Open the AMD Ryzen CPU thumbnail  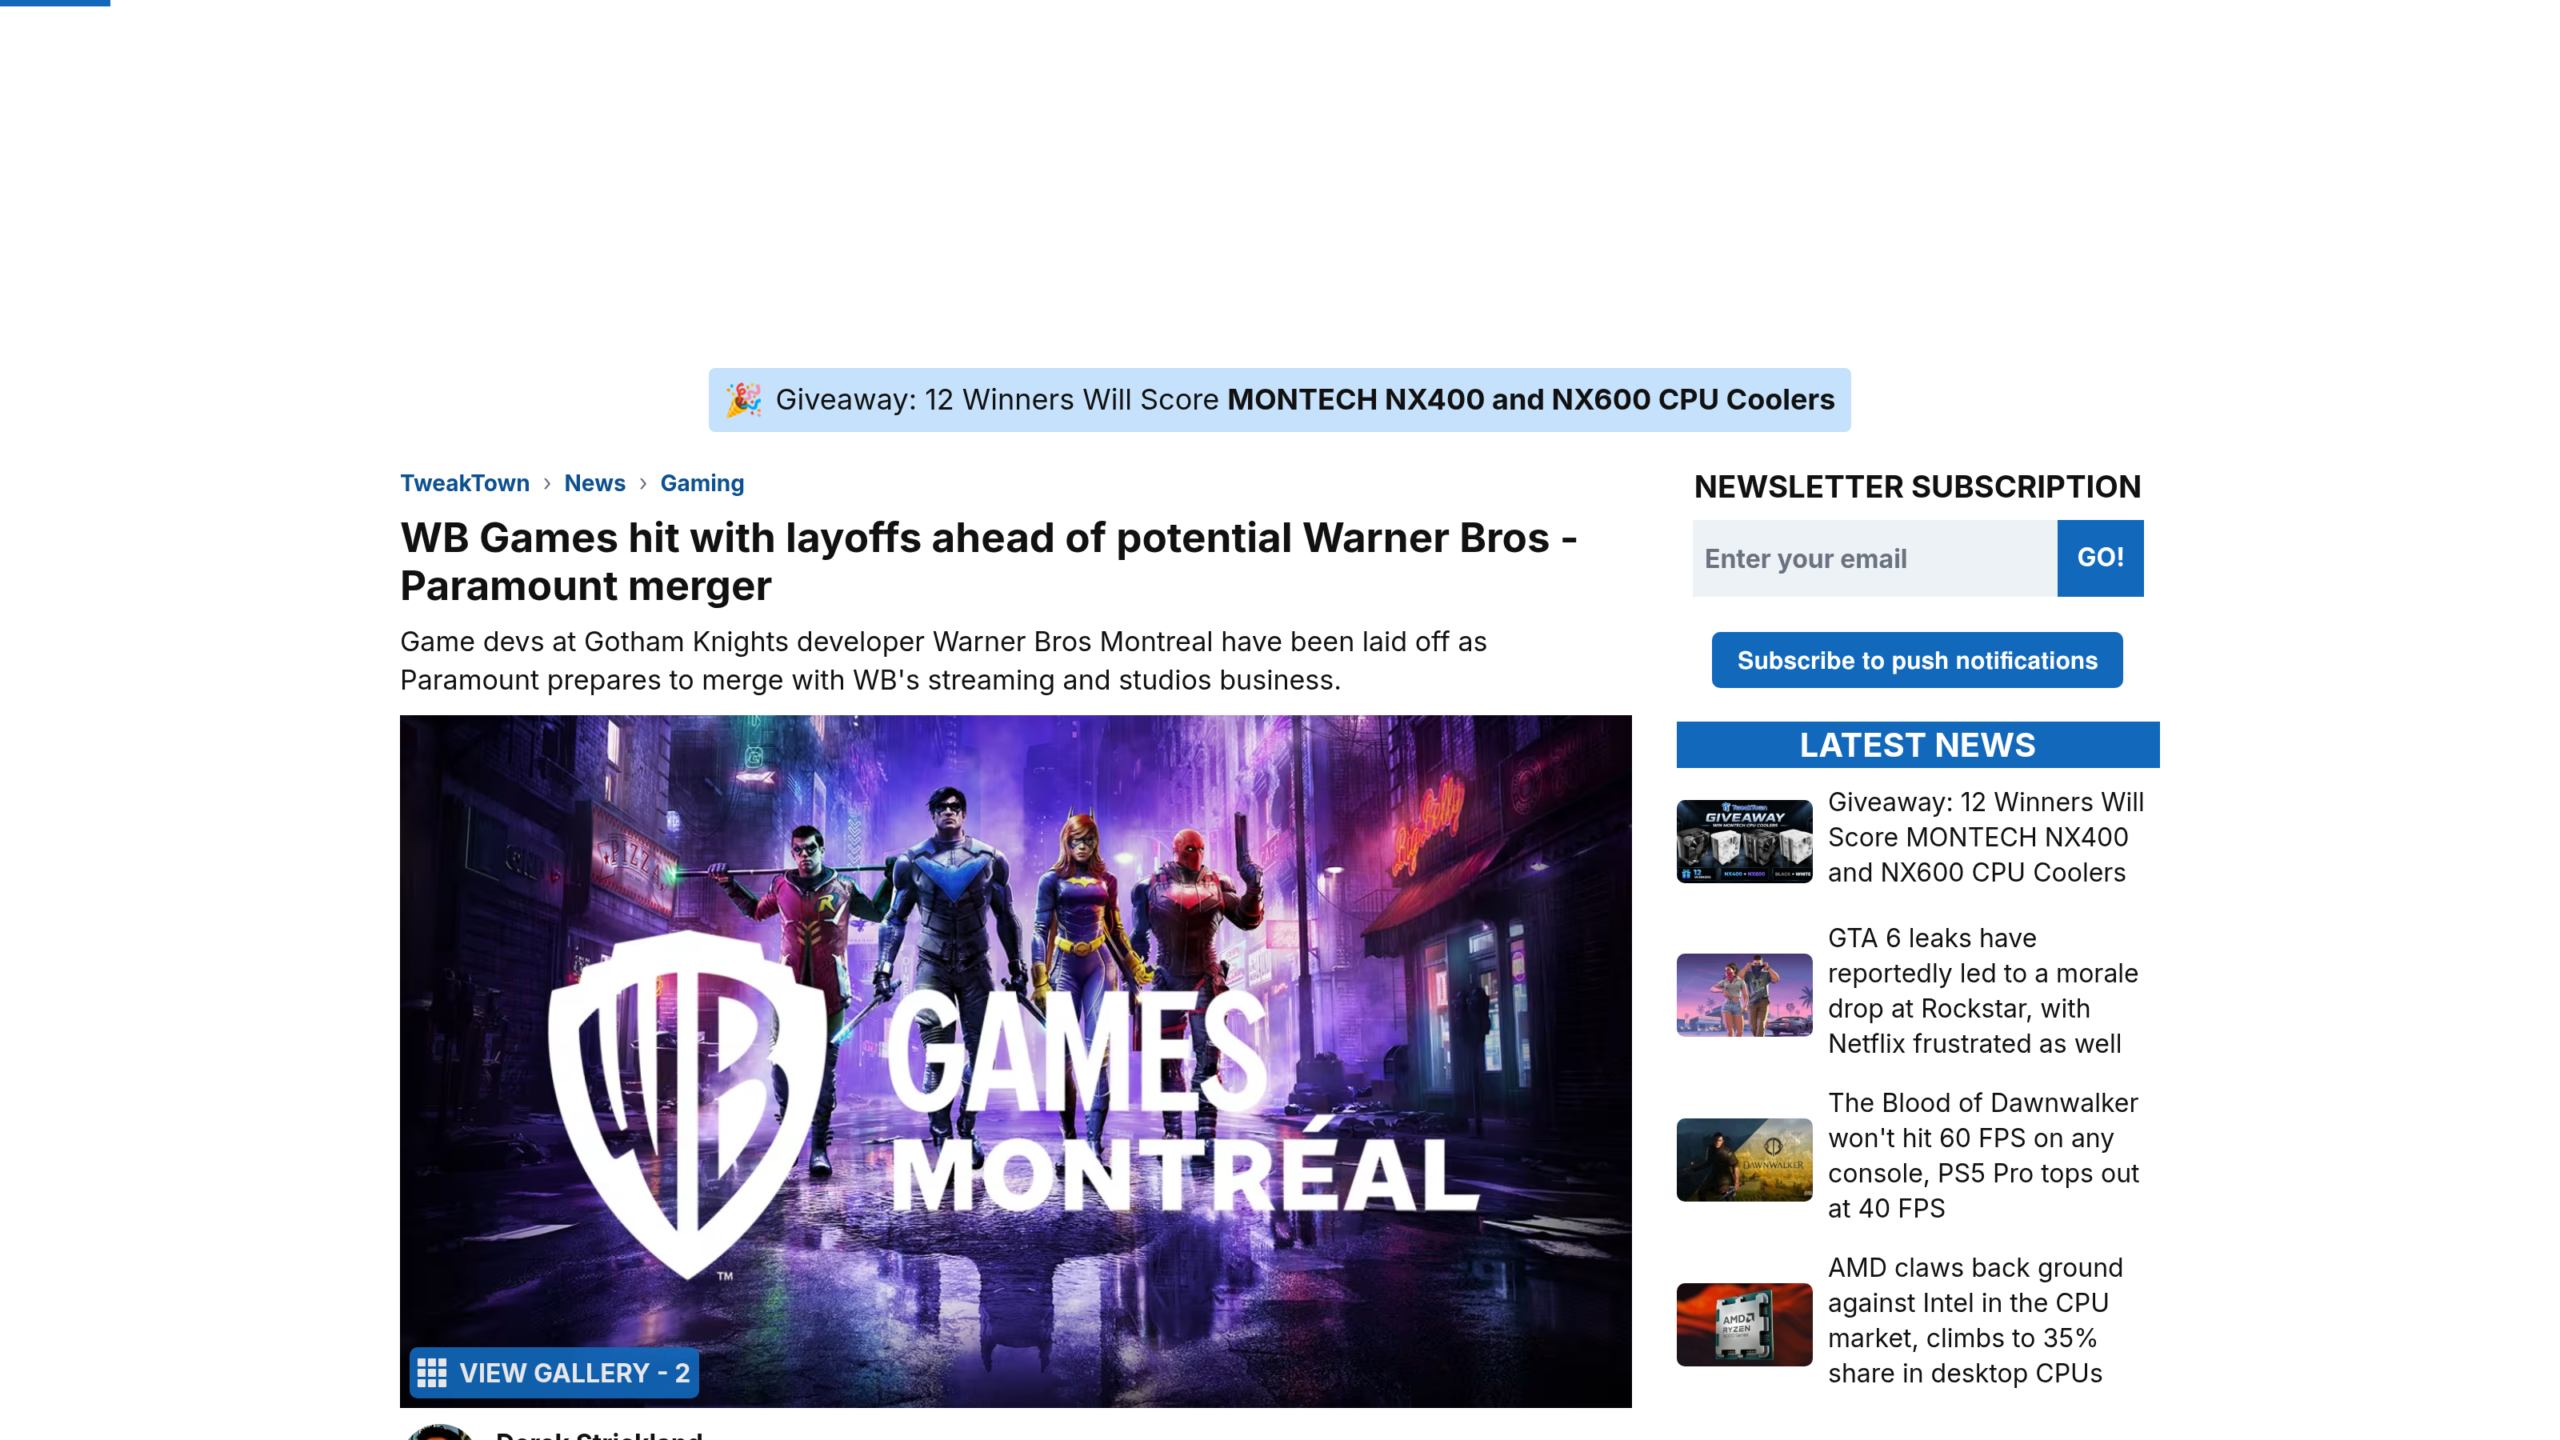tap(1745, 1325)
